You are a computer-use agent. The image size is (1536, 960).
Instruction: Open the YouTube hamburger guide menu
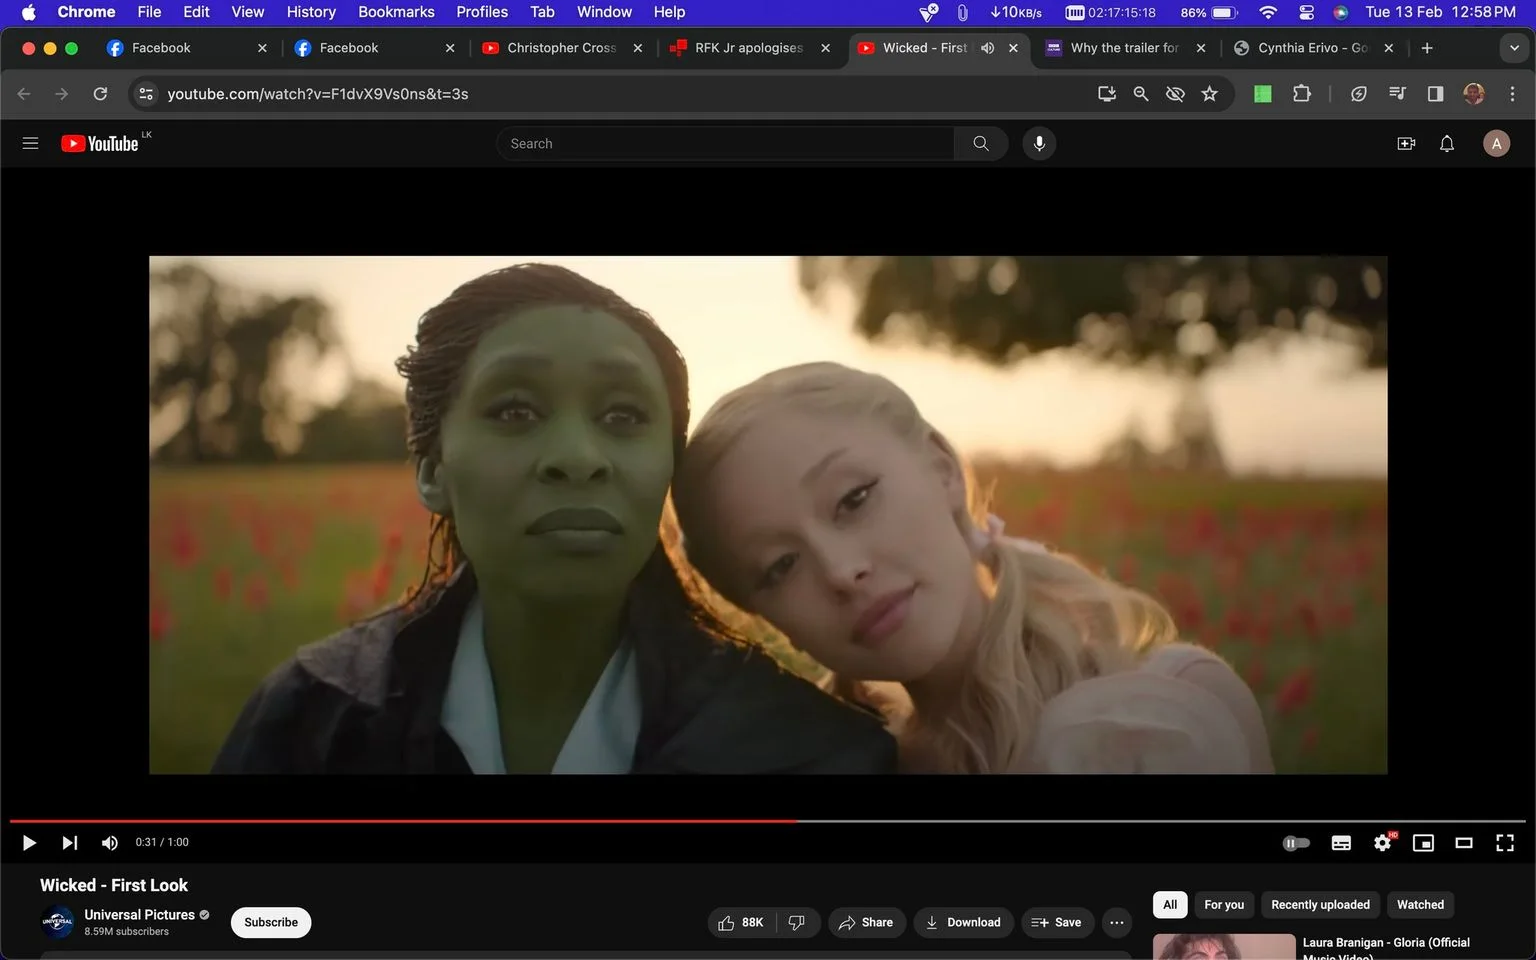(x=30, y=143)
